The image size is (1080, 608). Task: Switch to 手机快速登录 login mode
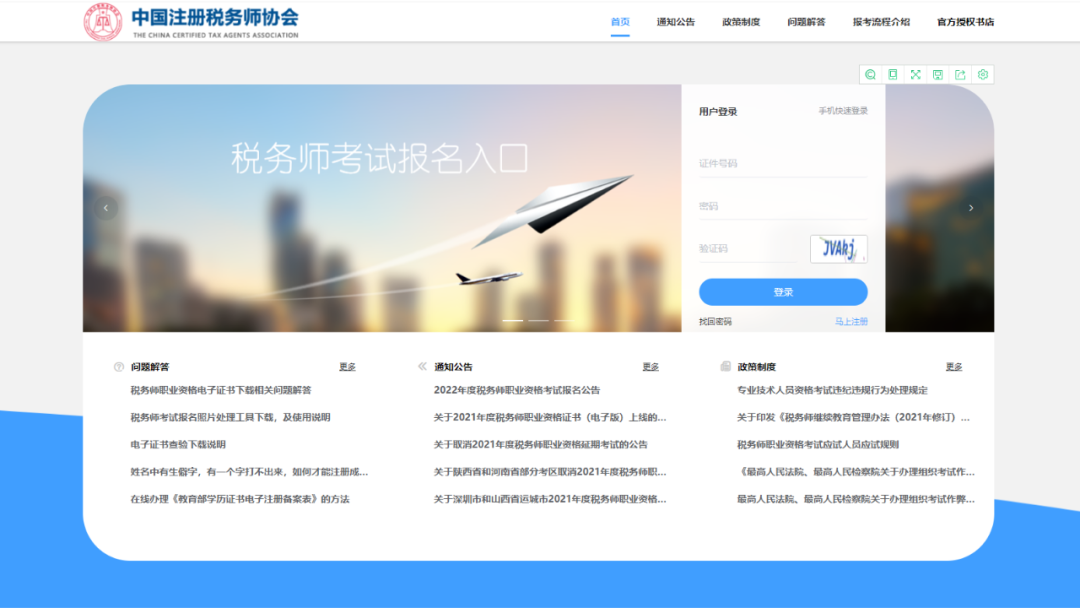[843, 111]
